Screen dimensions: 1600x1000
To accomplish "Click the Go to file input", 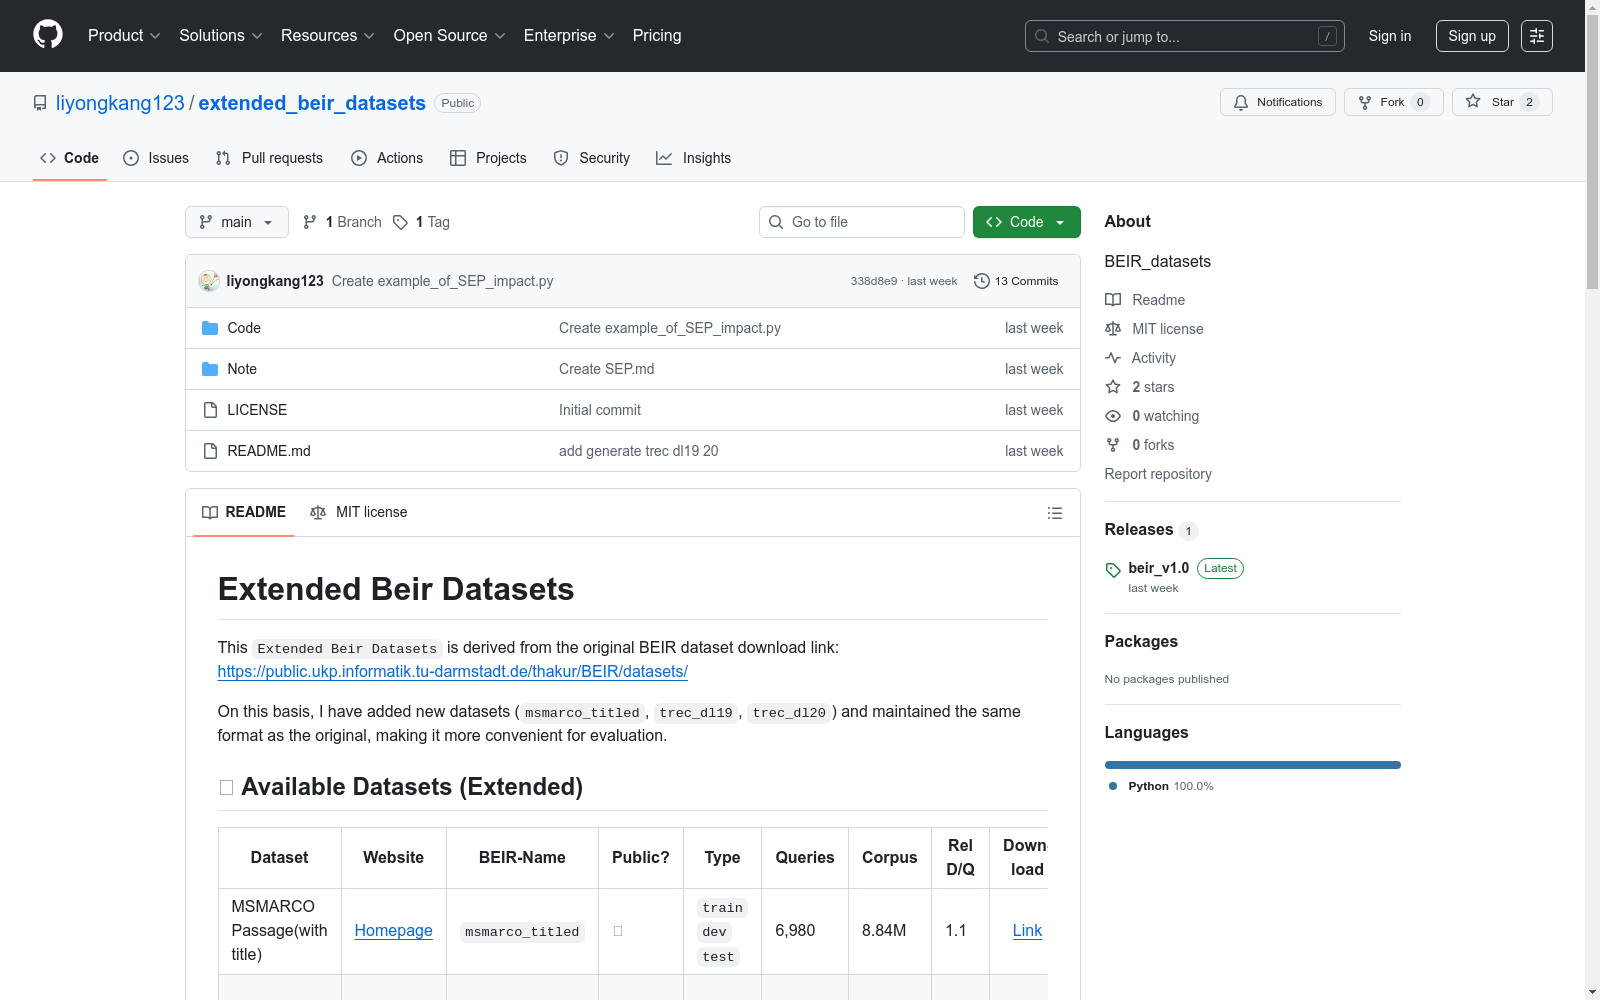I will (x=862, y=222).
